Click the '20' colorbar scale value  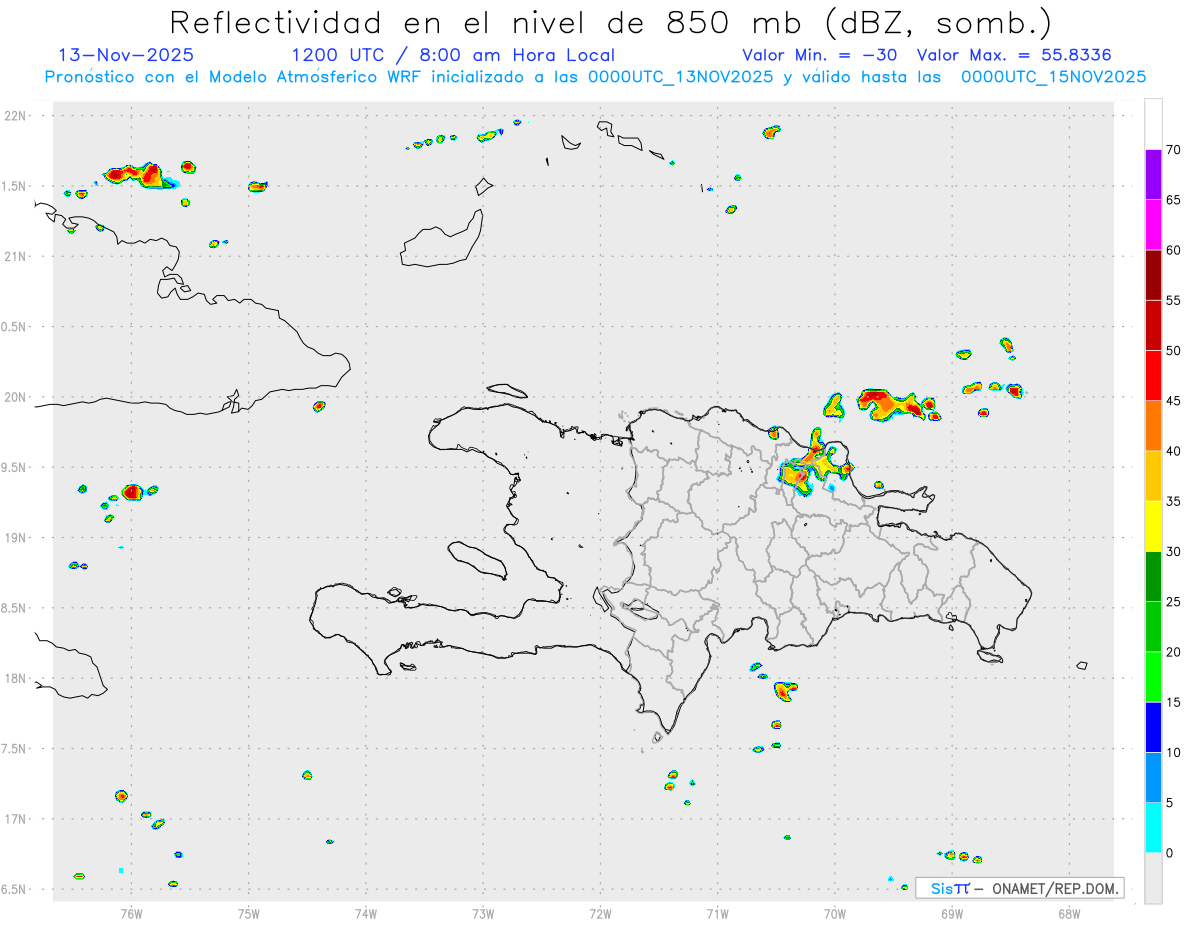[x=1173, y=652]
